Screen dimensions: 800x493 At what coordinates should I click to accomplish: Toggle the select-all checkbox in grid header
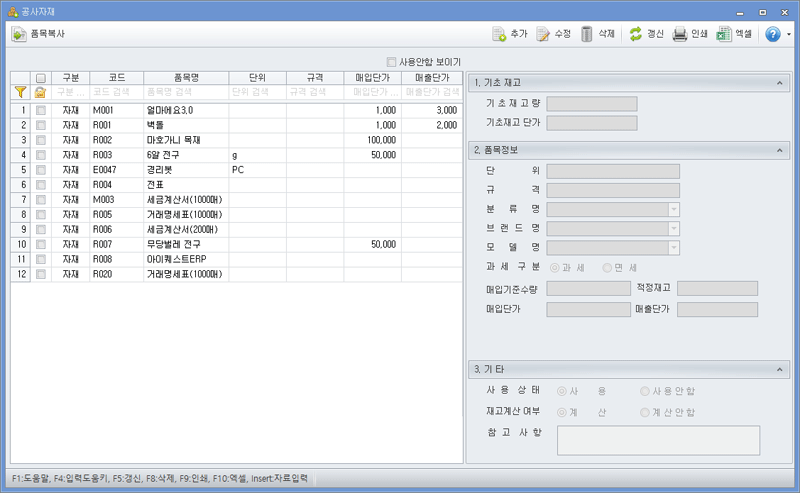click(41, 77)
